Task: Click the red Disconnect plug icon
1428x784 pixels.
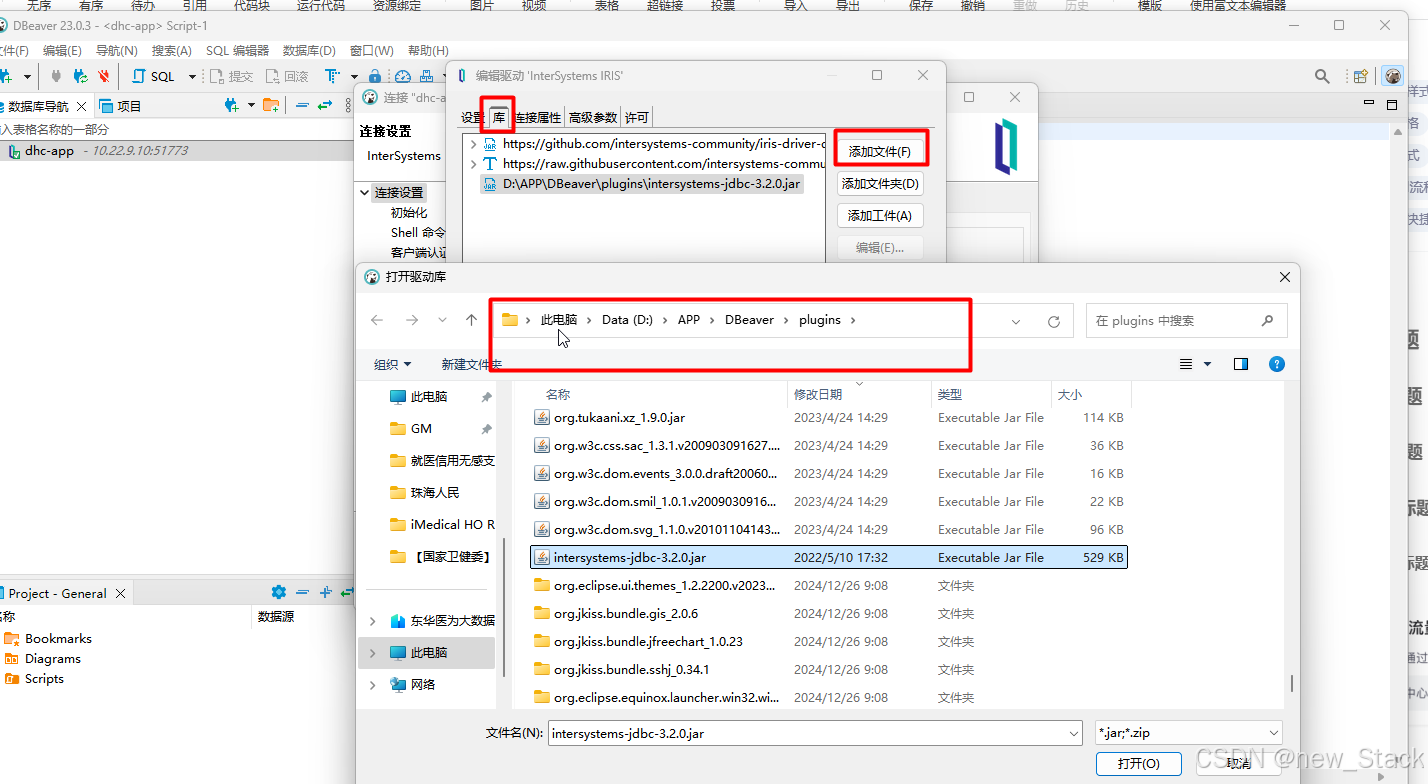Action: point(104,76)
